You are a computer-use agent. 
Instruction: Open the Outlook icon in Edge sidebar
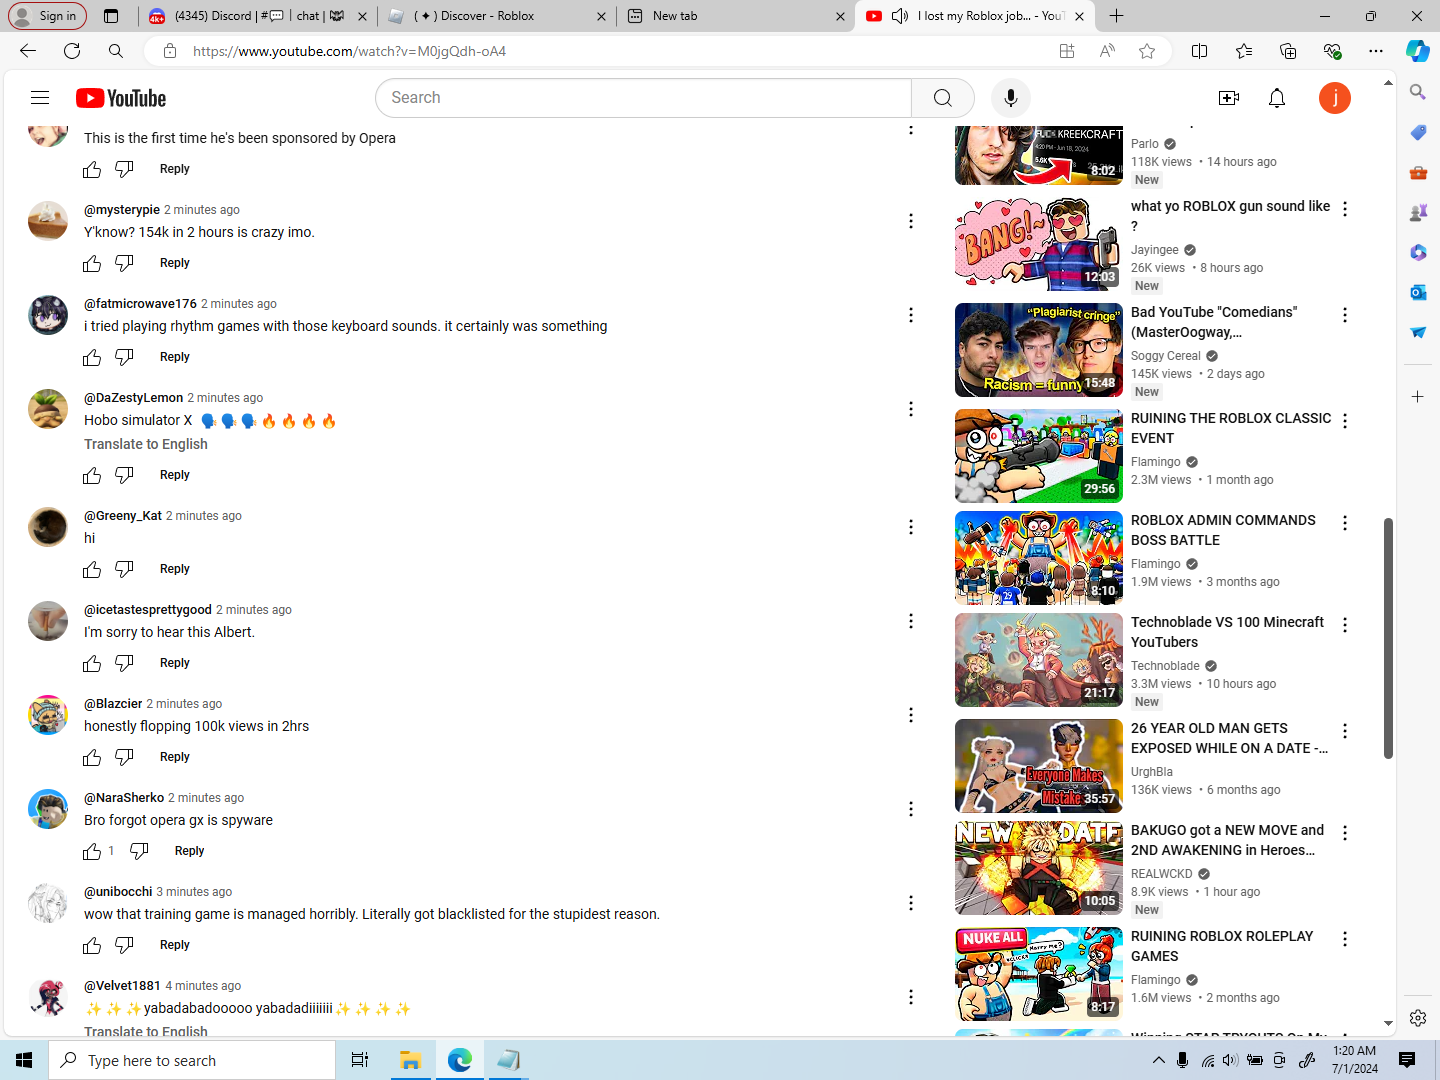pyautogui.click(x=1418, y=292)
